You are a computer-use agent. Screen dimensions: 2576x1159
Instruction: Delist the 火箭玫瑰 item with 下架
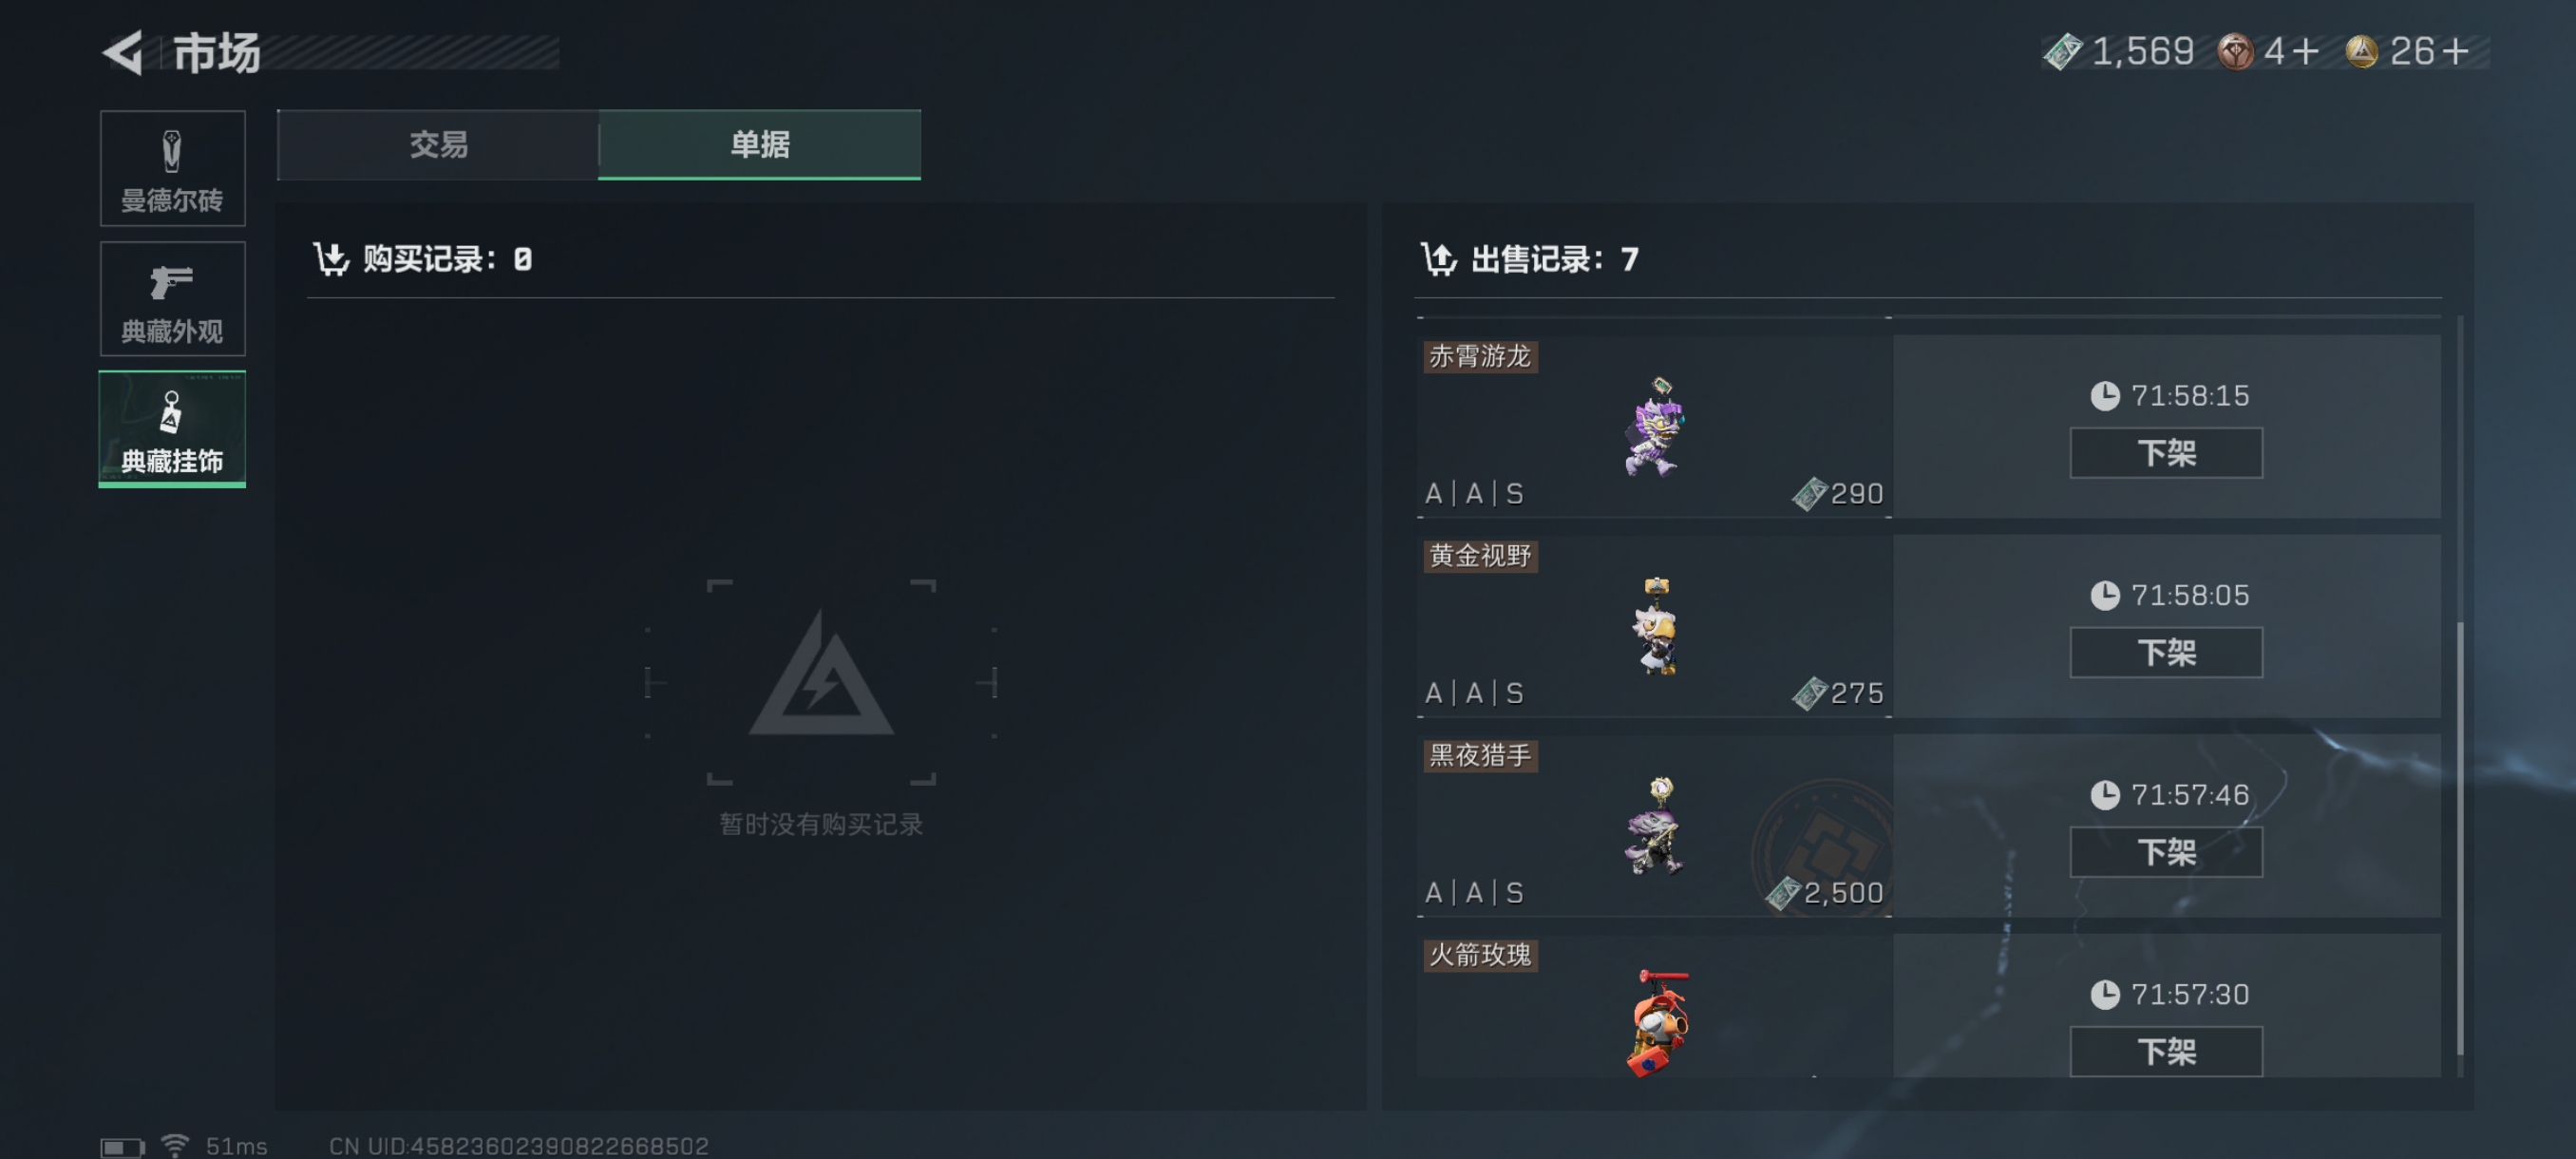[x=2165, y=1051]
